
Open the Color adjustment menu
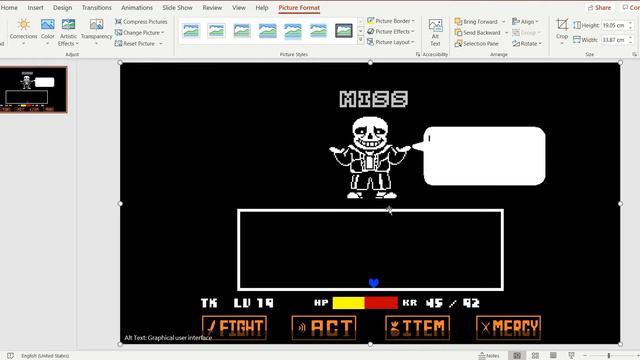47,32
